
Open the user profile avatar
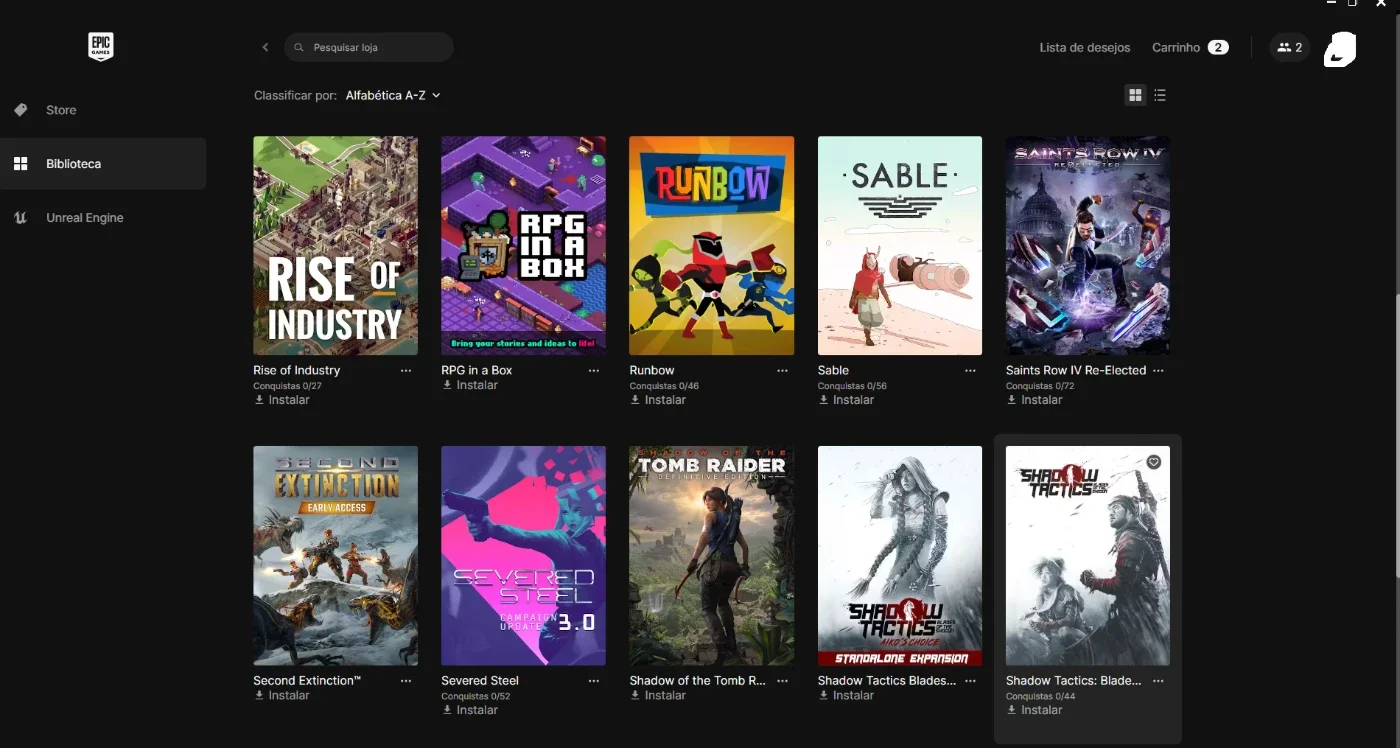pyautogui.click(x=1340, y=48)
